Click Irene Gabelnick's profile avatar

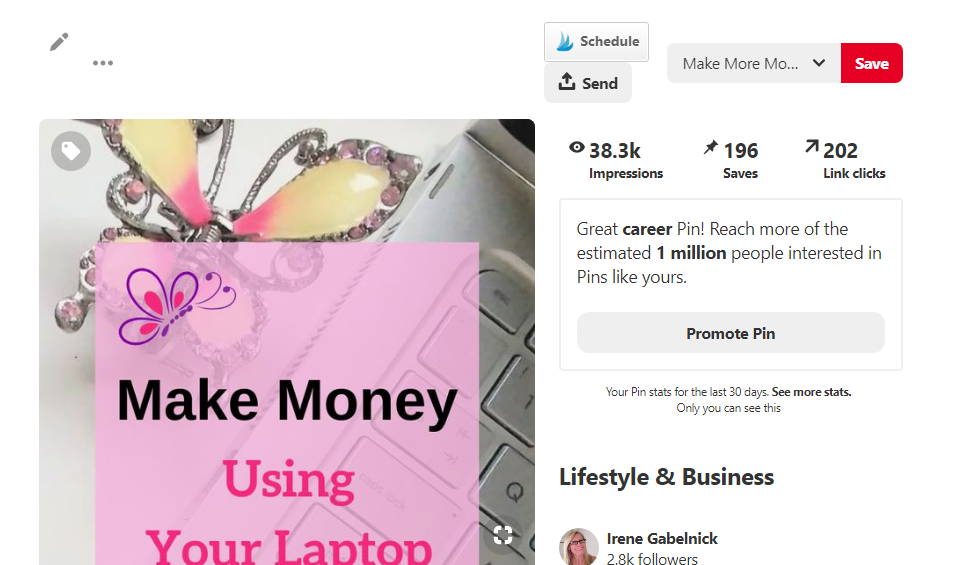(578, 546)
